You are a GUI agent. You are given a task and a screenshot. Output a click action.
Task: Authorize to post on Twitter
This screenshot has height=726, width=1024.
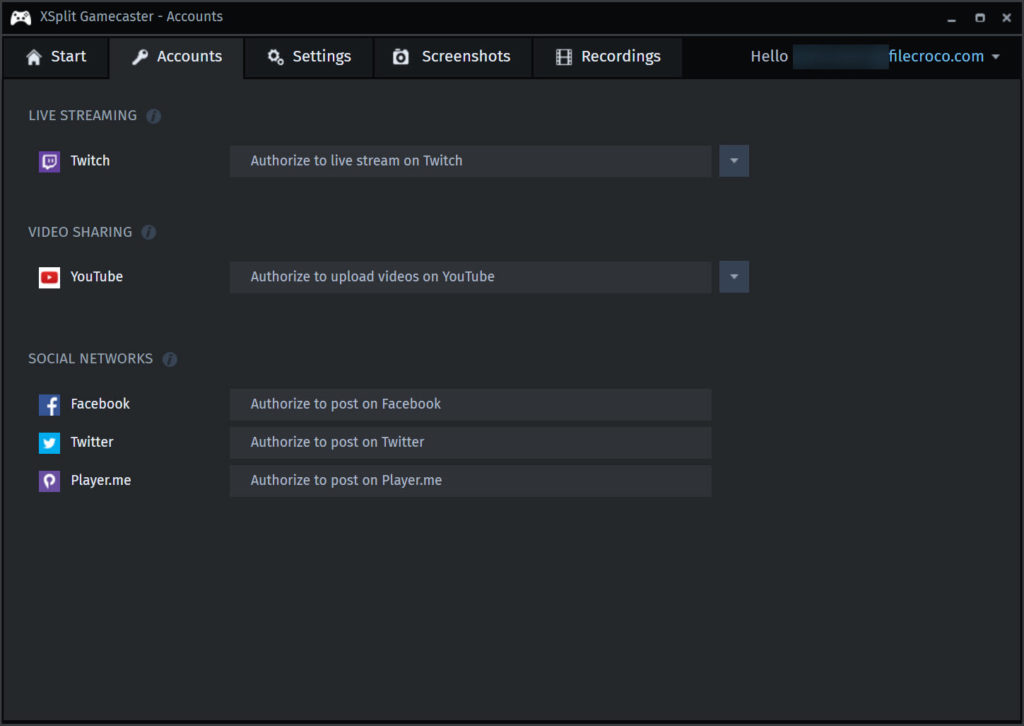click(x=471, y=443)
